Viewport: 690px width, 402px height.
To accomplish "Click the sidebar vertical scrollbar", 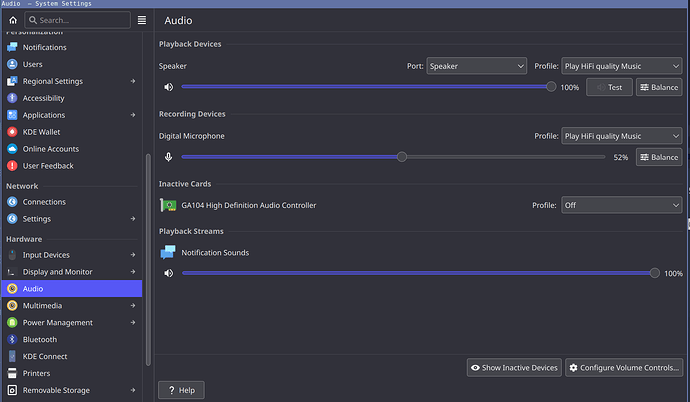I will [x=148, y=259].
